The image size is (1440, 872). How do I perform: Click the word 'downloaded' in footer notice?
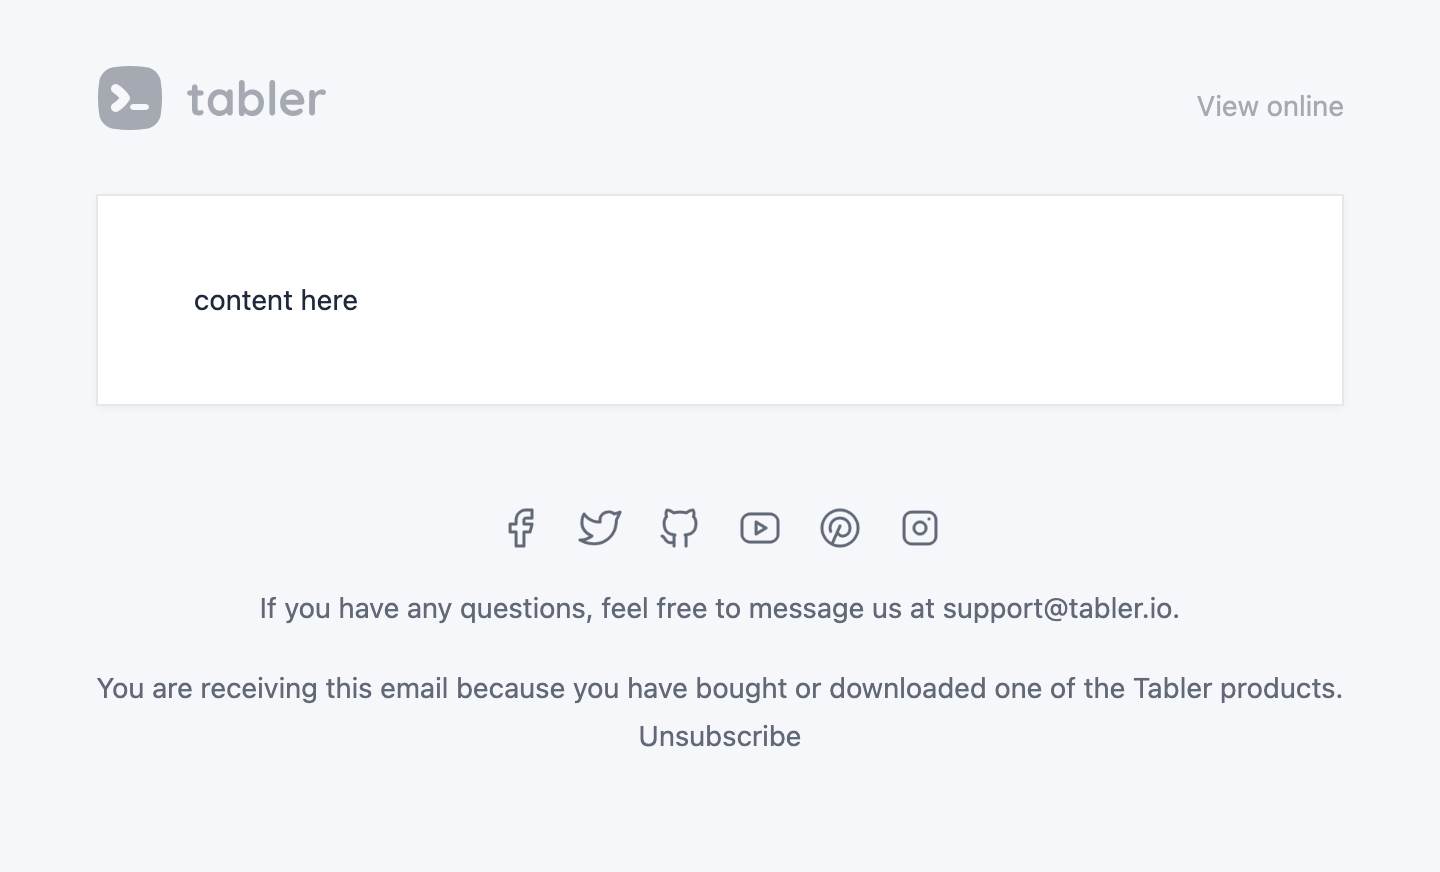coord(908,688)
